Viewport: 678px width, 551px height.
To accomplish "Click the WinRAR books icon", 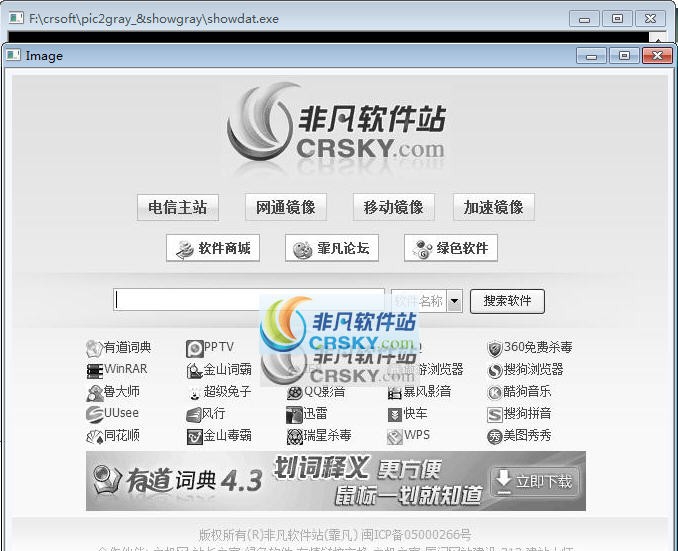I will 94,371.
